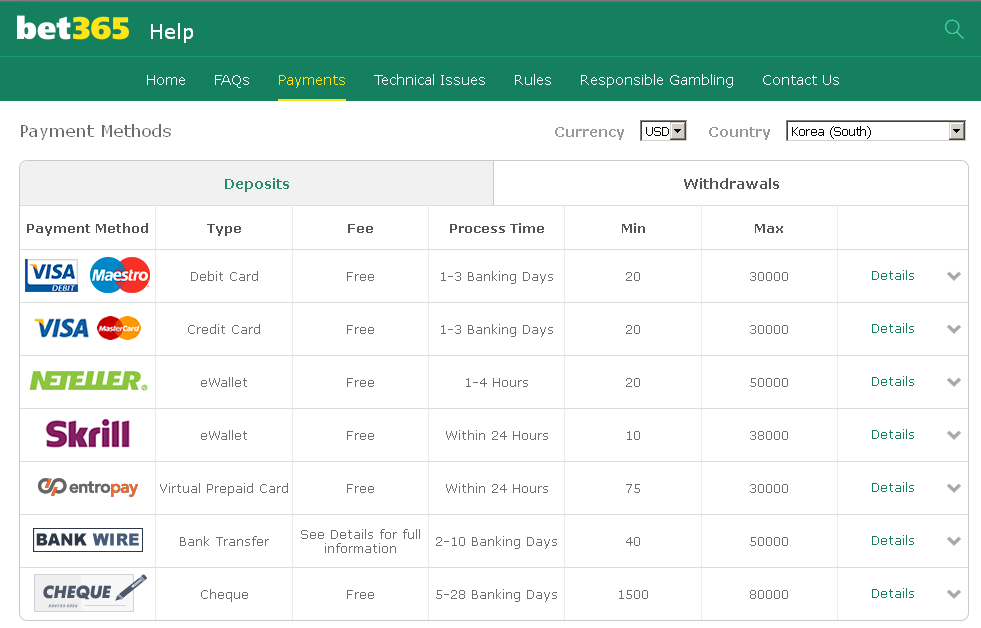Open the search magnifier icon
Viewport: 981px width, 628px height.
pos(953,29)
